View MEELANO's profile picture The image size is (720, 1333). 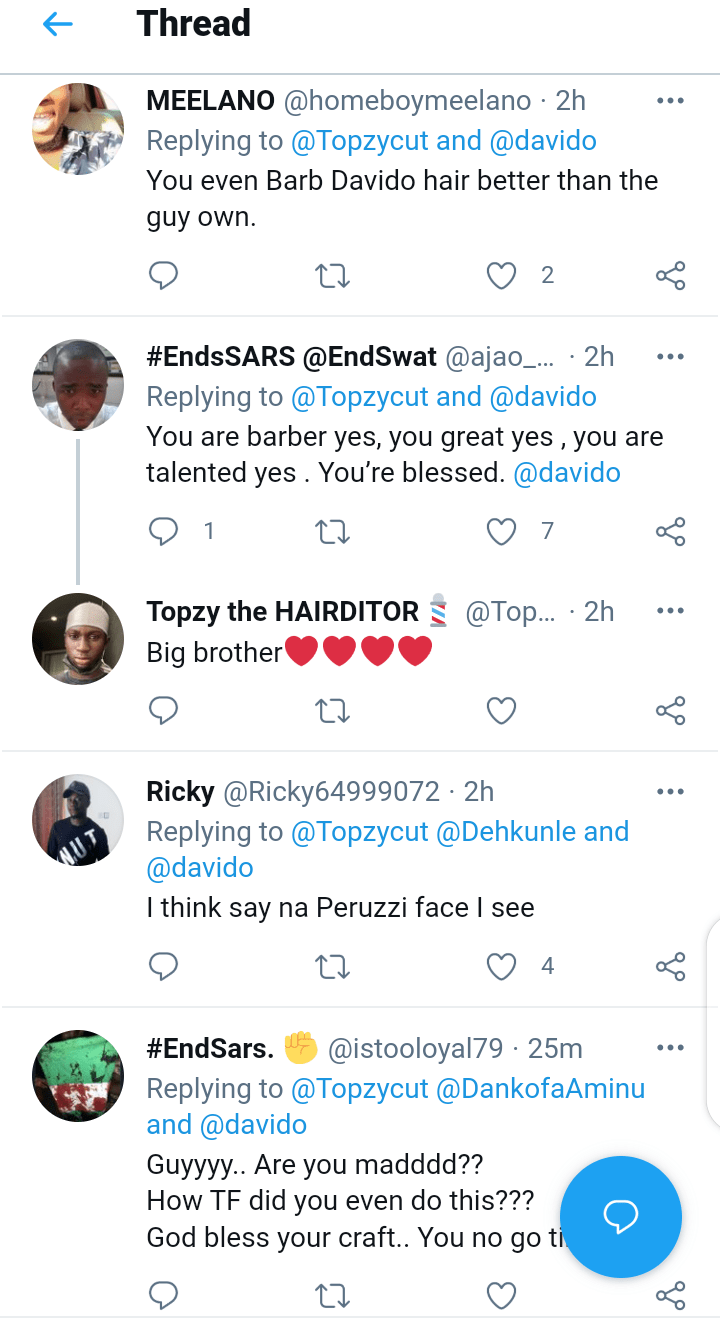(78, 129)
